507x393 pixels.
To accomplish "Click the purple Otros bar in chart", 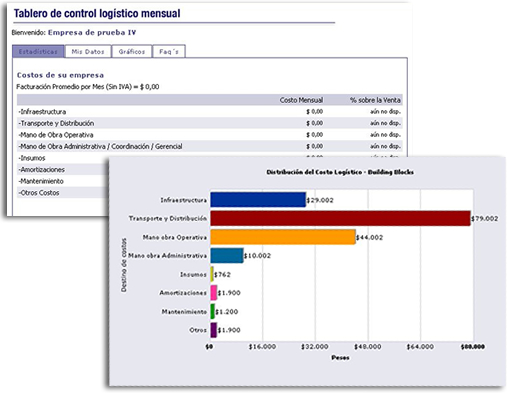I will click(214, 330).
